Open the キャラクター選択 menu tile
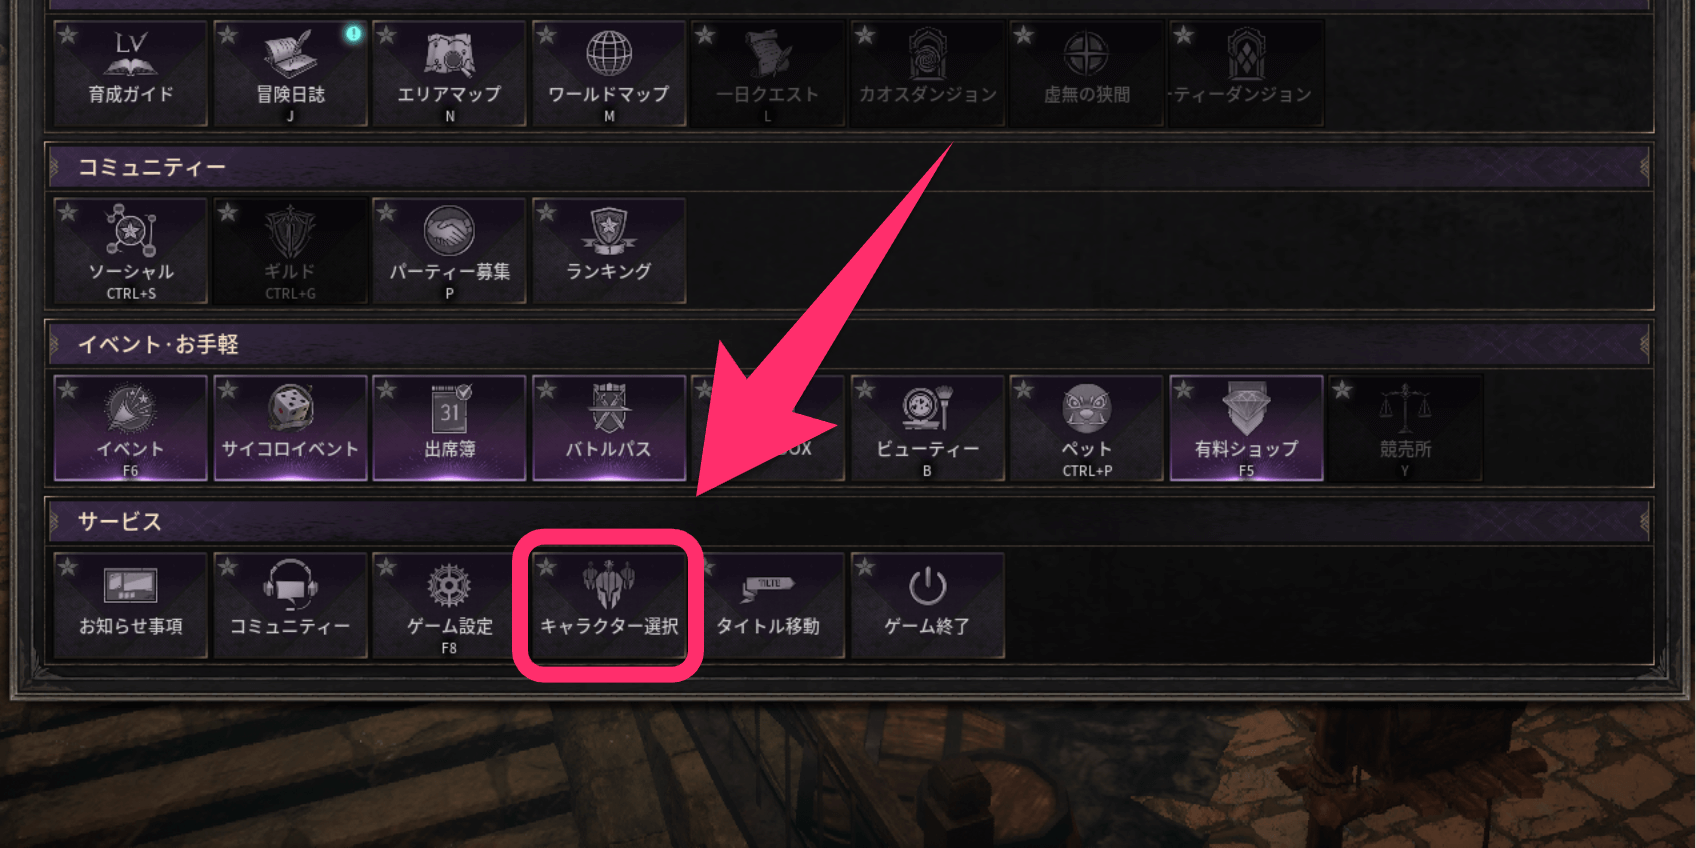 609,604
